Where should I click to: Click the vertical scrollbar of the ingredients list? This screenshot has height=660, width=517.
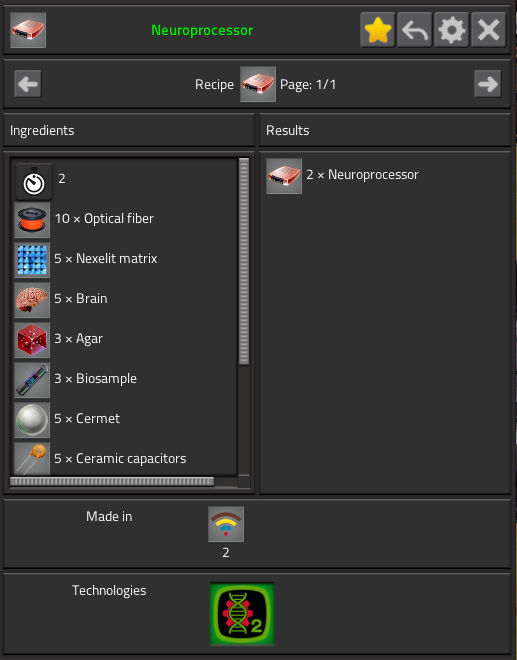[x=244, y=261]
